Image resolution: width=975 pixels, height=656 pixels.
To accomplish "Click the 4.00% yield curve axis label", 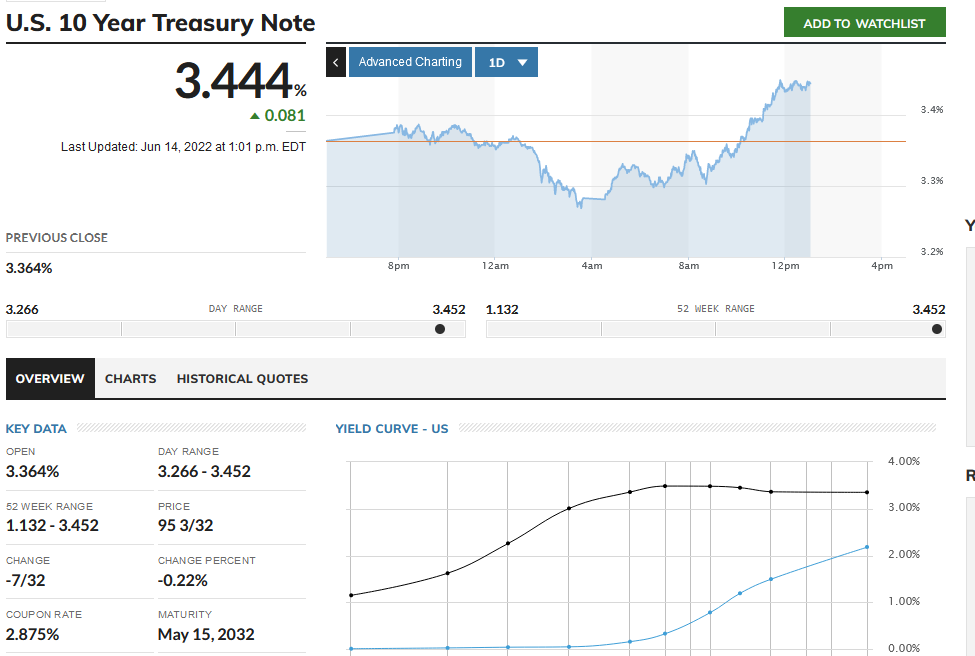I will [903, 461].
